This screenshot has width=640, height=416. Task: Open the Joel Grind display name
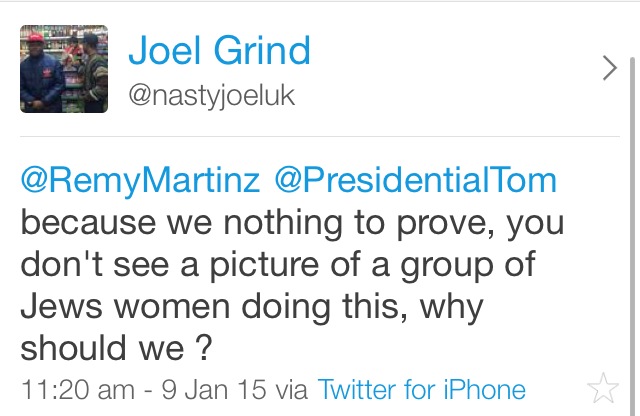219,50
